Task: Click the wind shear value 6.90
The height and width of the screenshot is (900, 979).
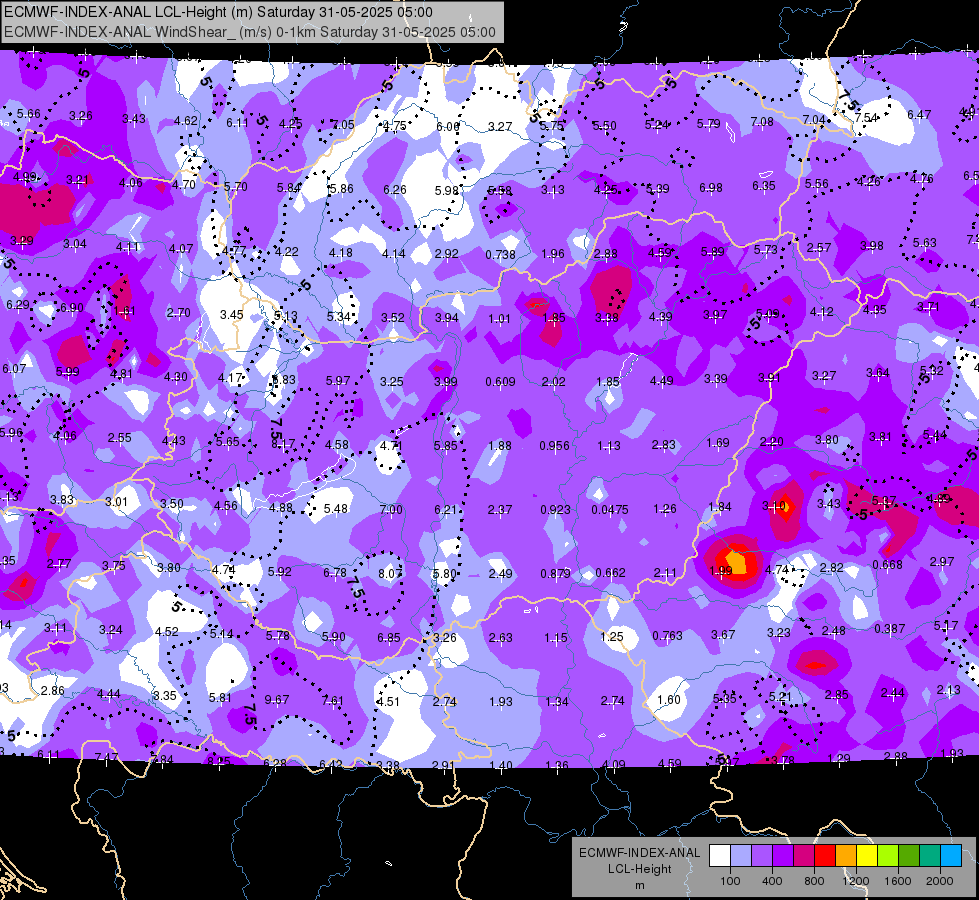Action: 72,308
